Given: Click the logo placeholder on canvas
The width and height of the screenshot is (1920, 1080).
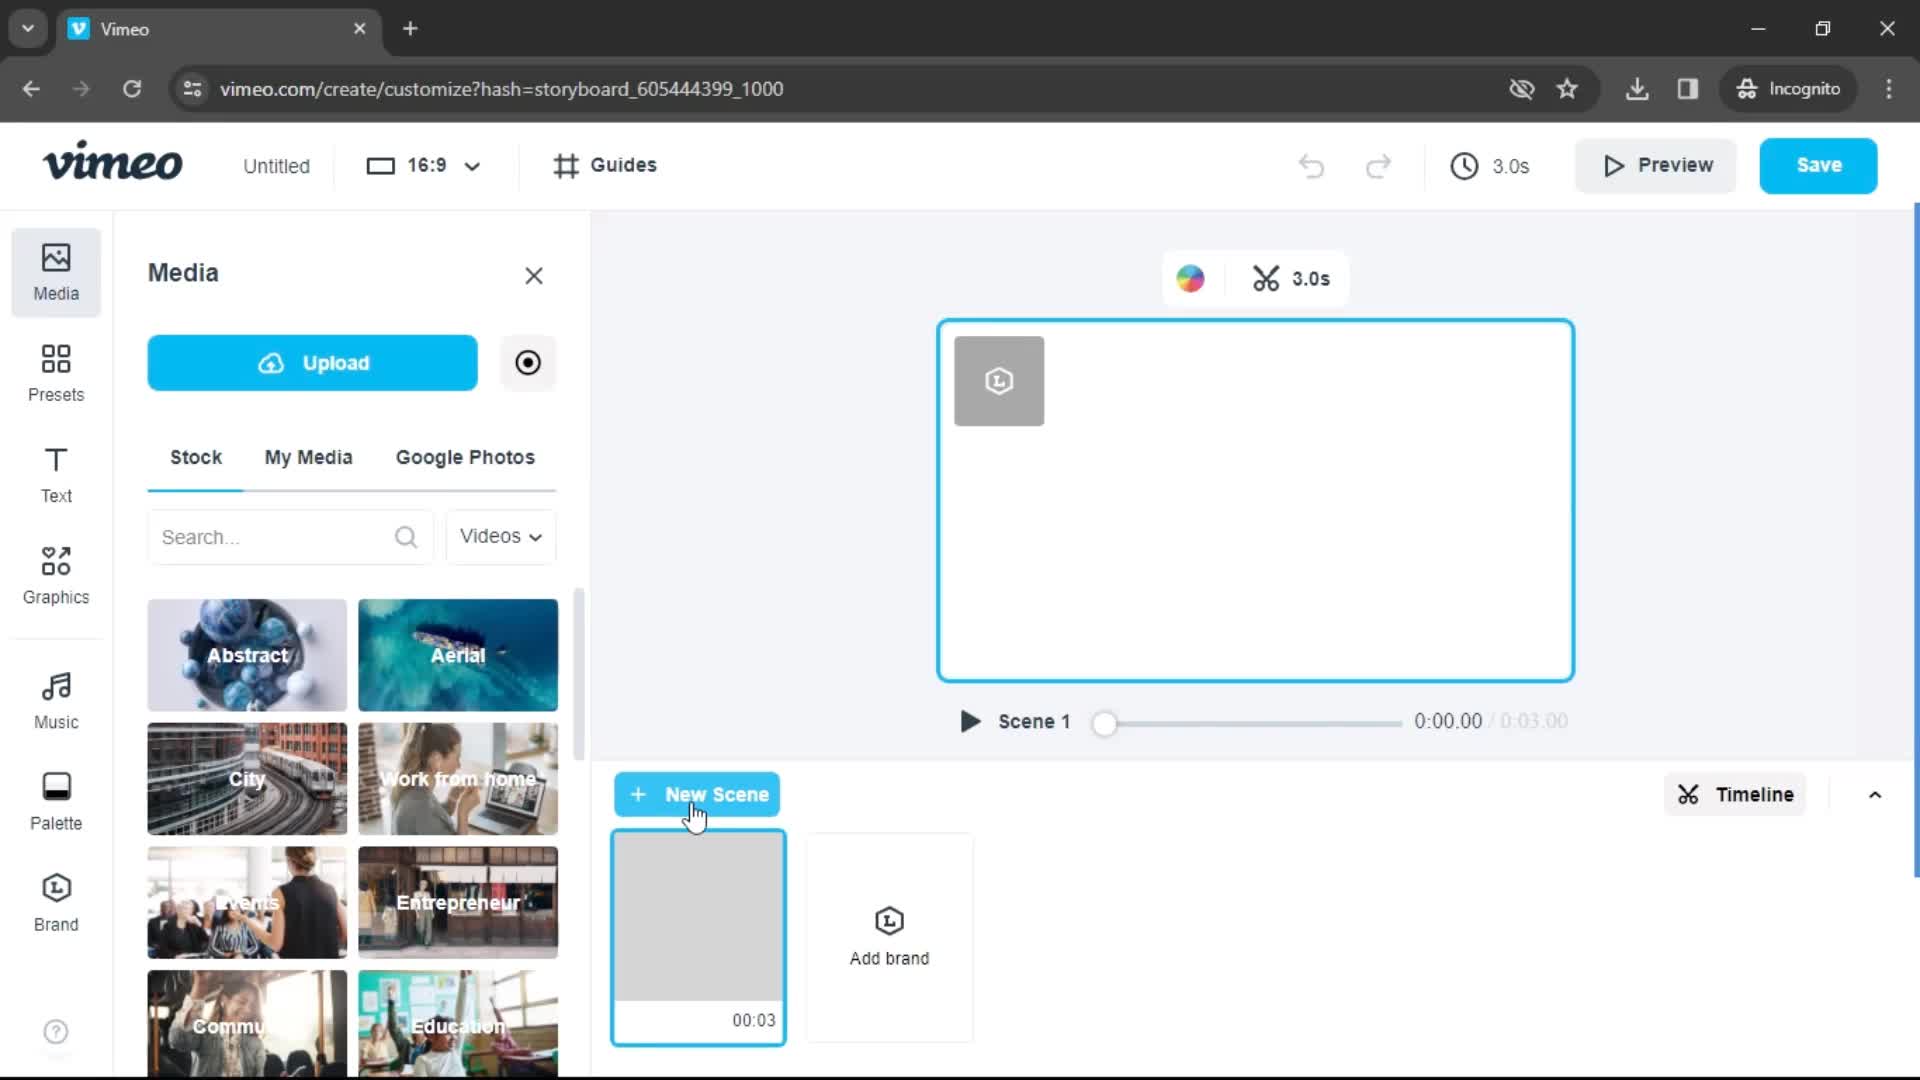Looking at the screenshot, I should 999,381.
